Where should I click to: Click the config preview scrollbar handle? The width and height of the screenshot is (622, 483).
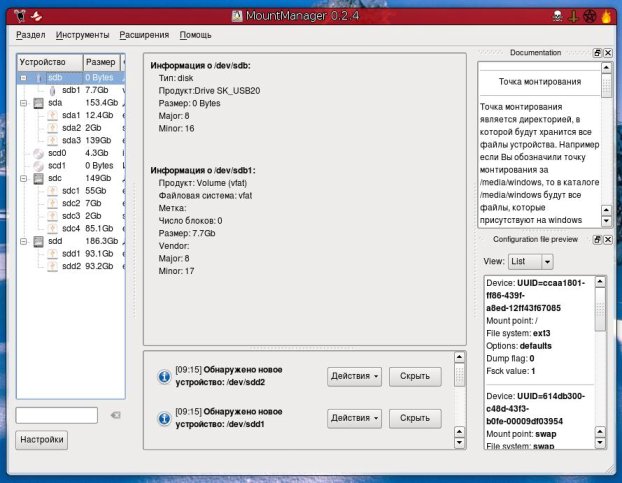tap(600, 309)
